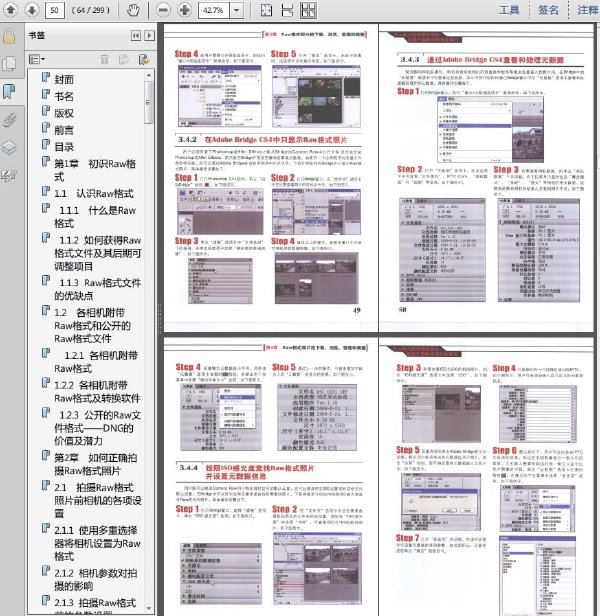Open the 前言 bookmark
Viewport: 600px width, 616px height.
pos(64,130)
